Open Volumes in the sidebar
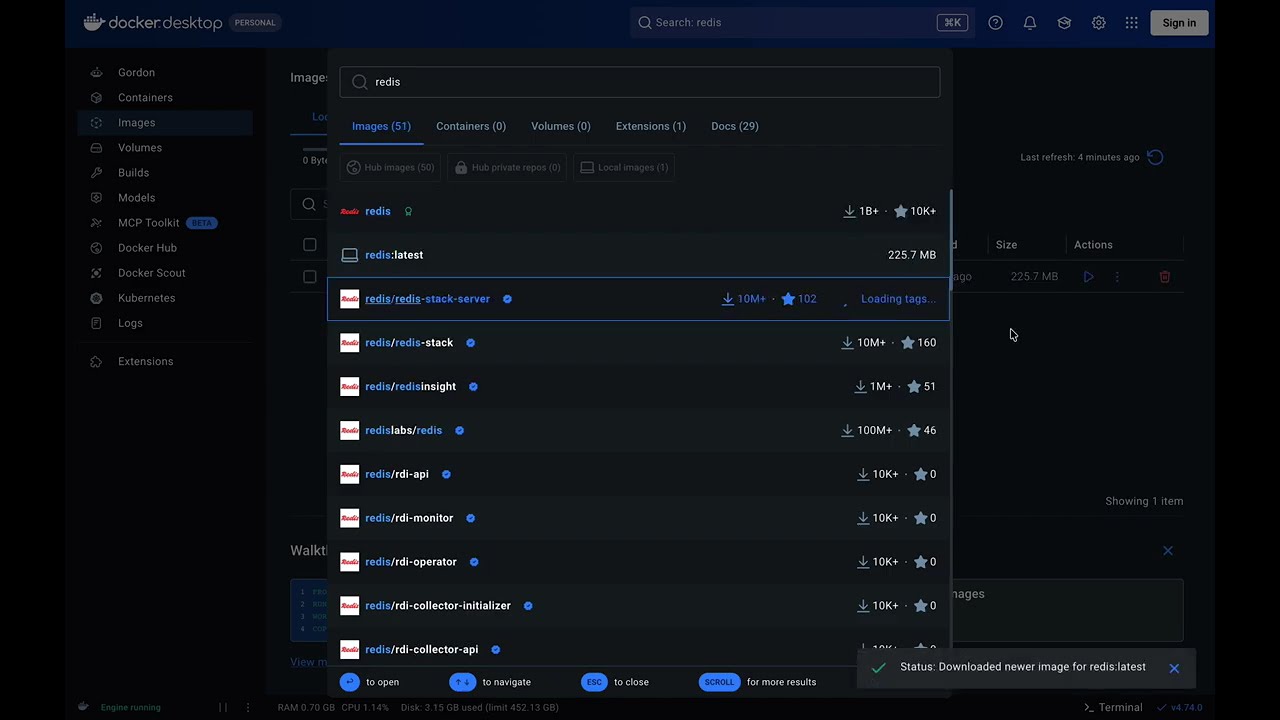 tap(139, 148)
